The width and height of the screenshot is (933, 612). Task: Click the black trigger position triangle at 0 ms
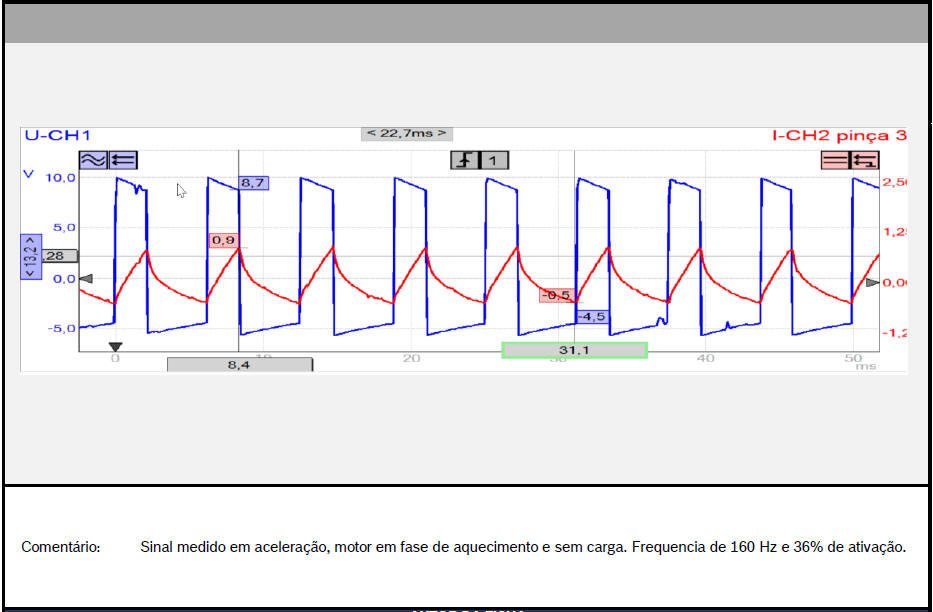115,347
